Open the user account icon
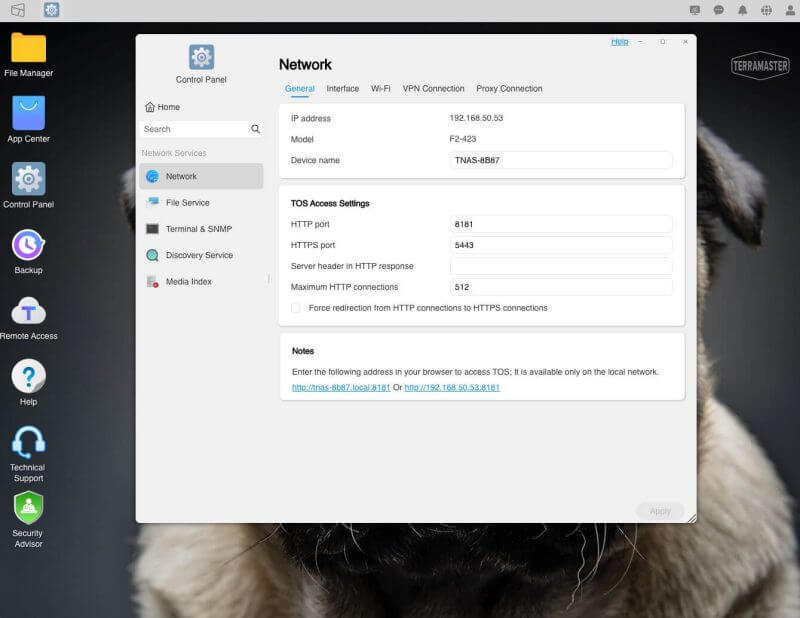This screenshot has width=800, height=618. tap(790, 10)
